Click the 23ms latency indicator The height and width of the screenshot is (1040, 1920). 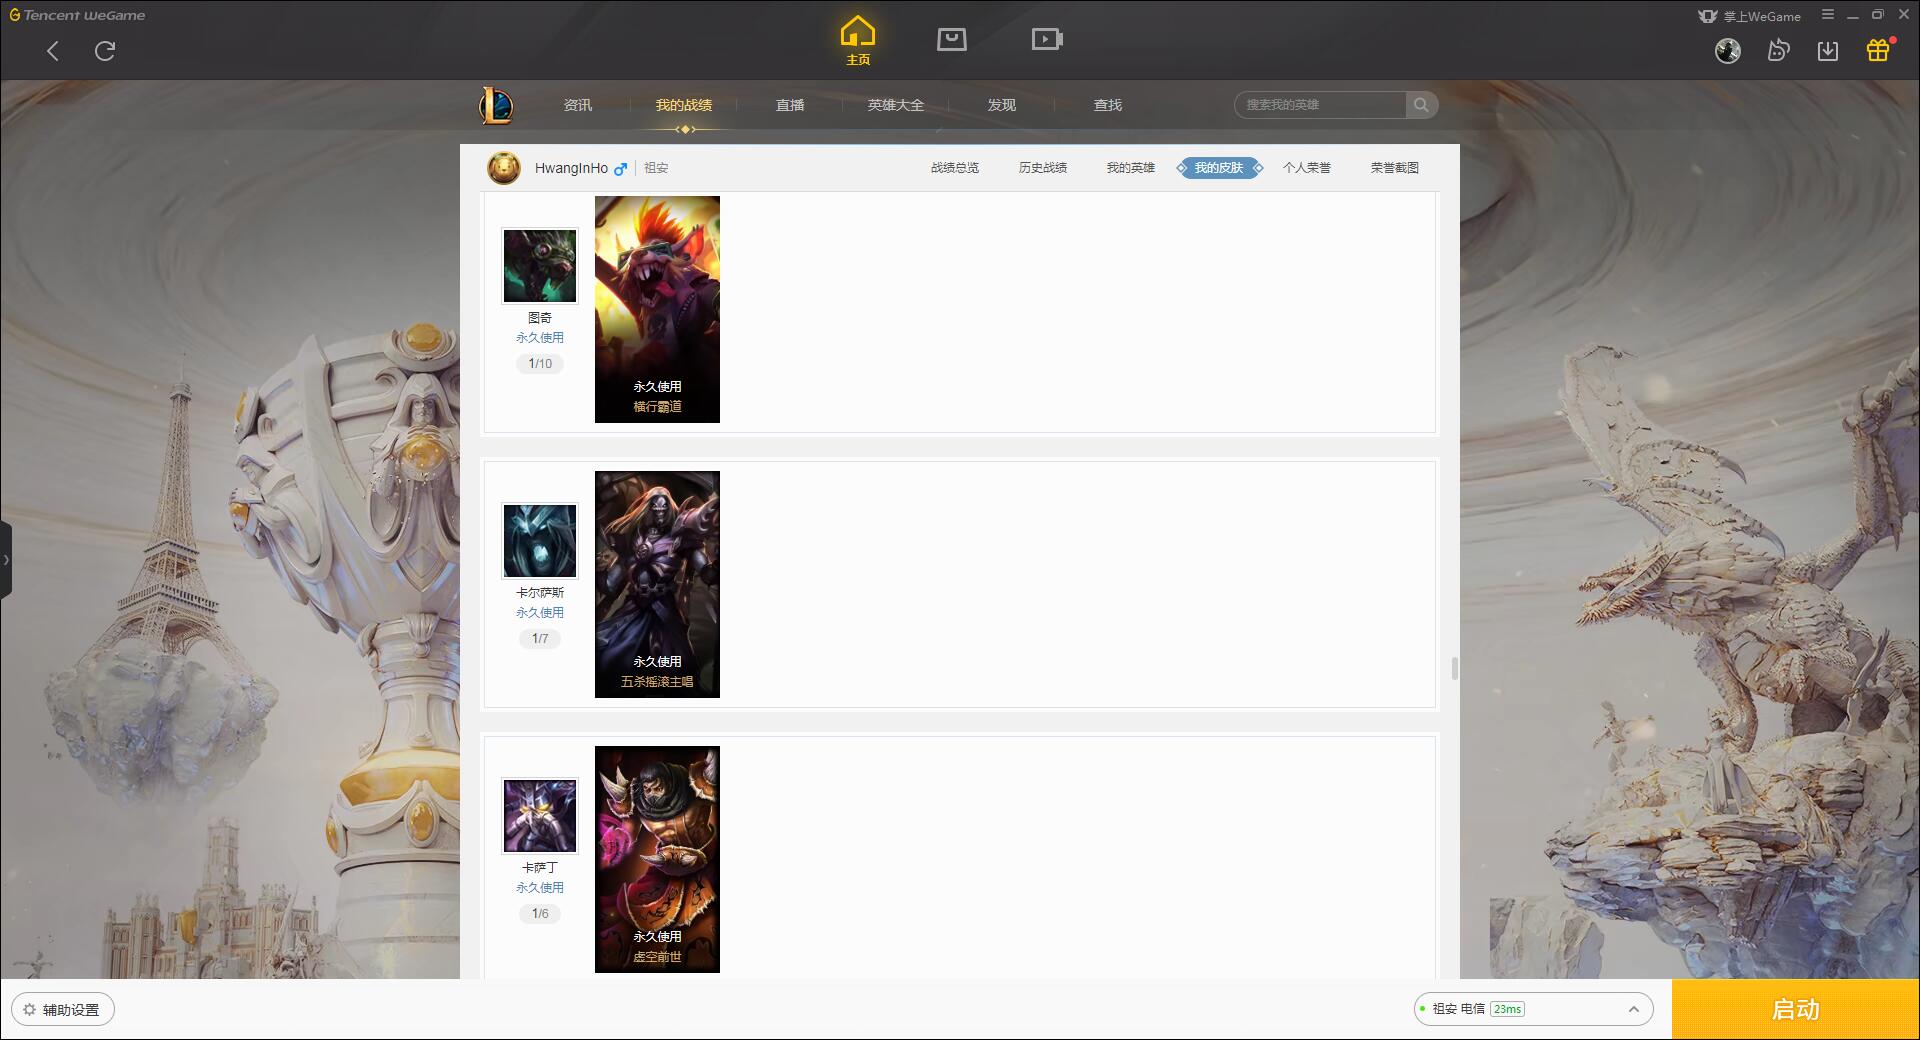[1507, 1009]
